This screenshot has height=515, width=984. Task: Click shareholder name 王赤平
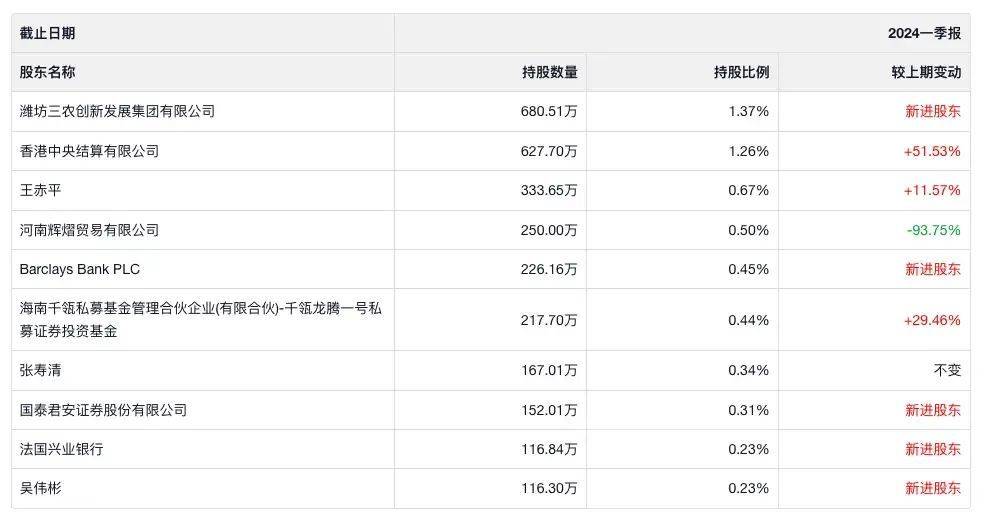(x=40, y=190)
